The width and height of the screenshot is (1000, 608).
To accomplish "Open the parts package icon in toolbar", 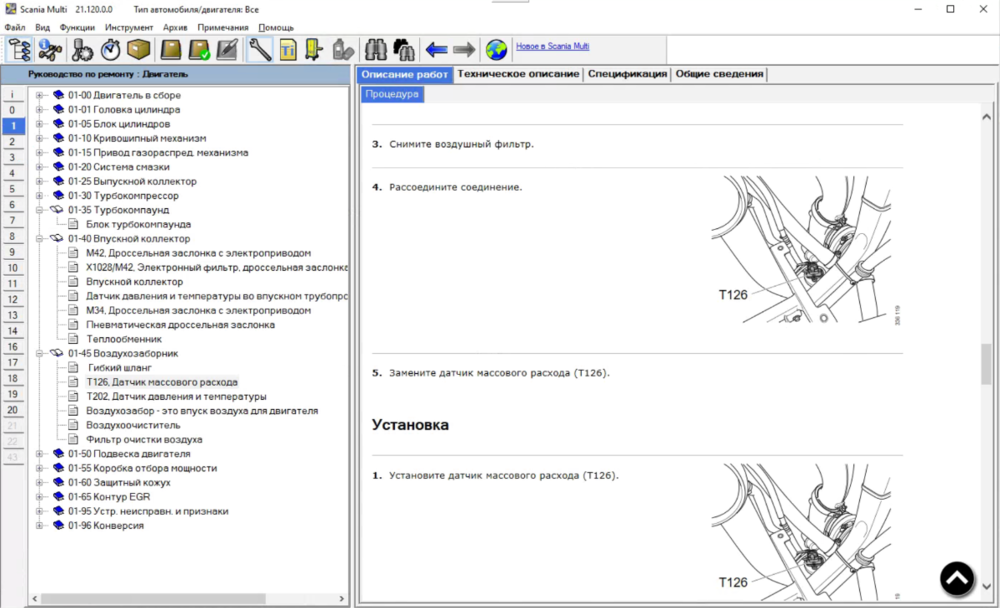I will [x=138, y=48].
